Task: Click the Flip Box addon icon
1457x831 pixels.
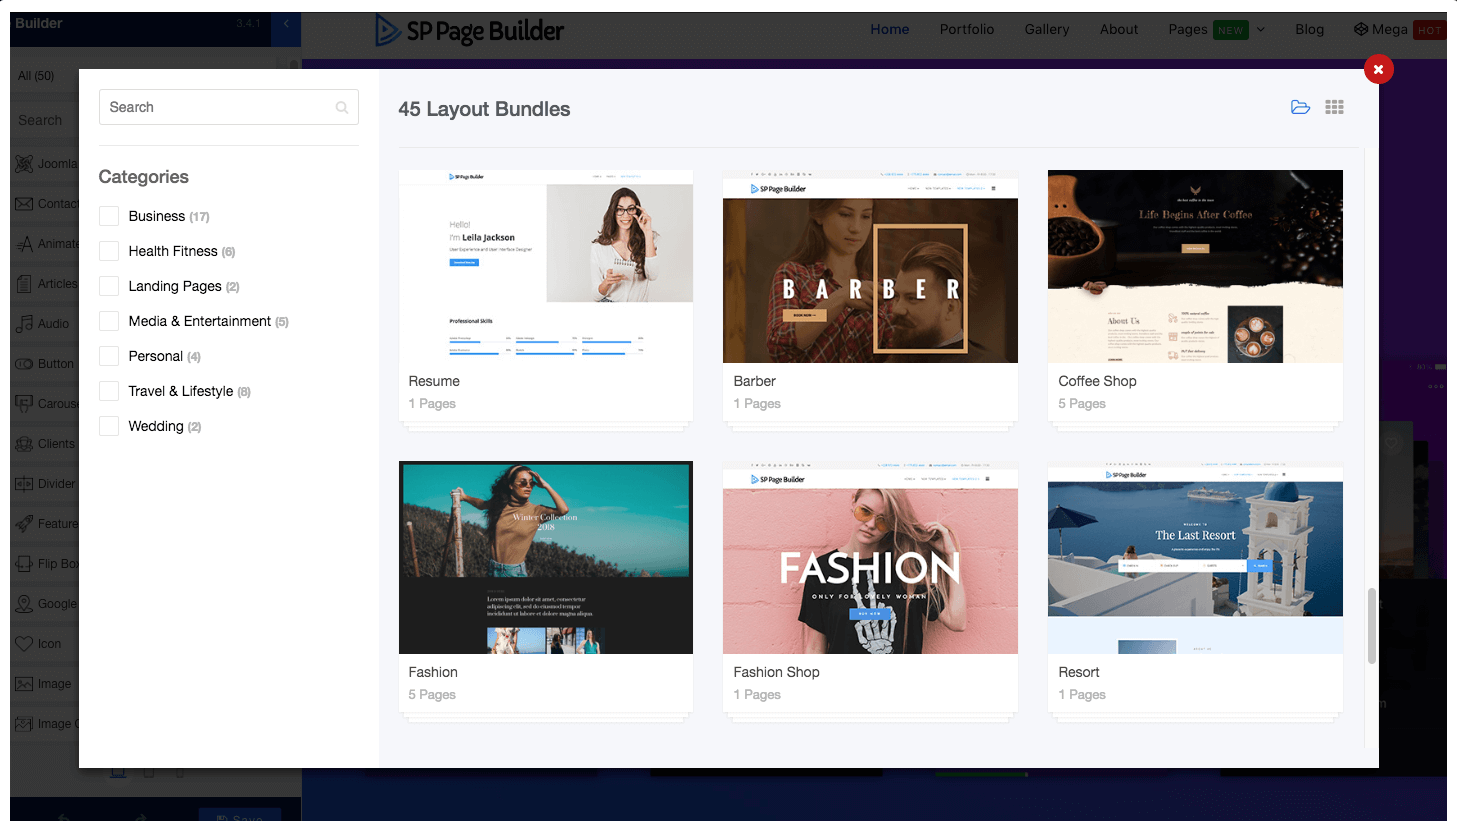Action: [24, 563]
